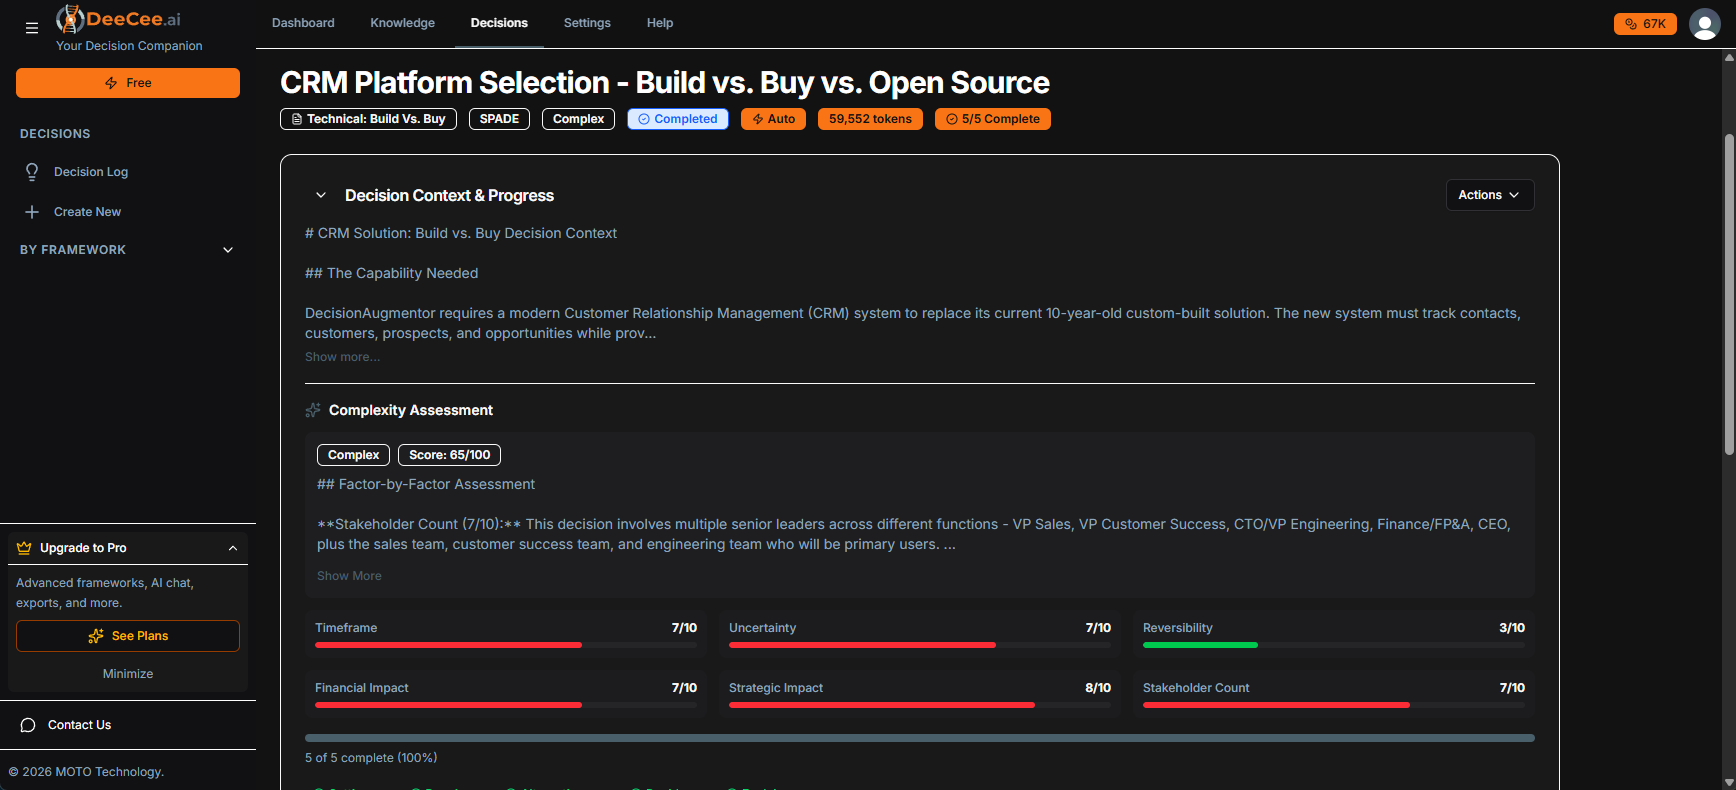Screen dimensions: 1736x790
Task: Click the Timeframe score bar
Action: 506,645
